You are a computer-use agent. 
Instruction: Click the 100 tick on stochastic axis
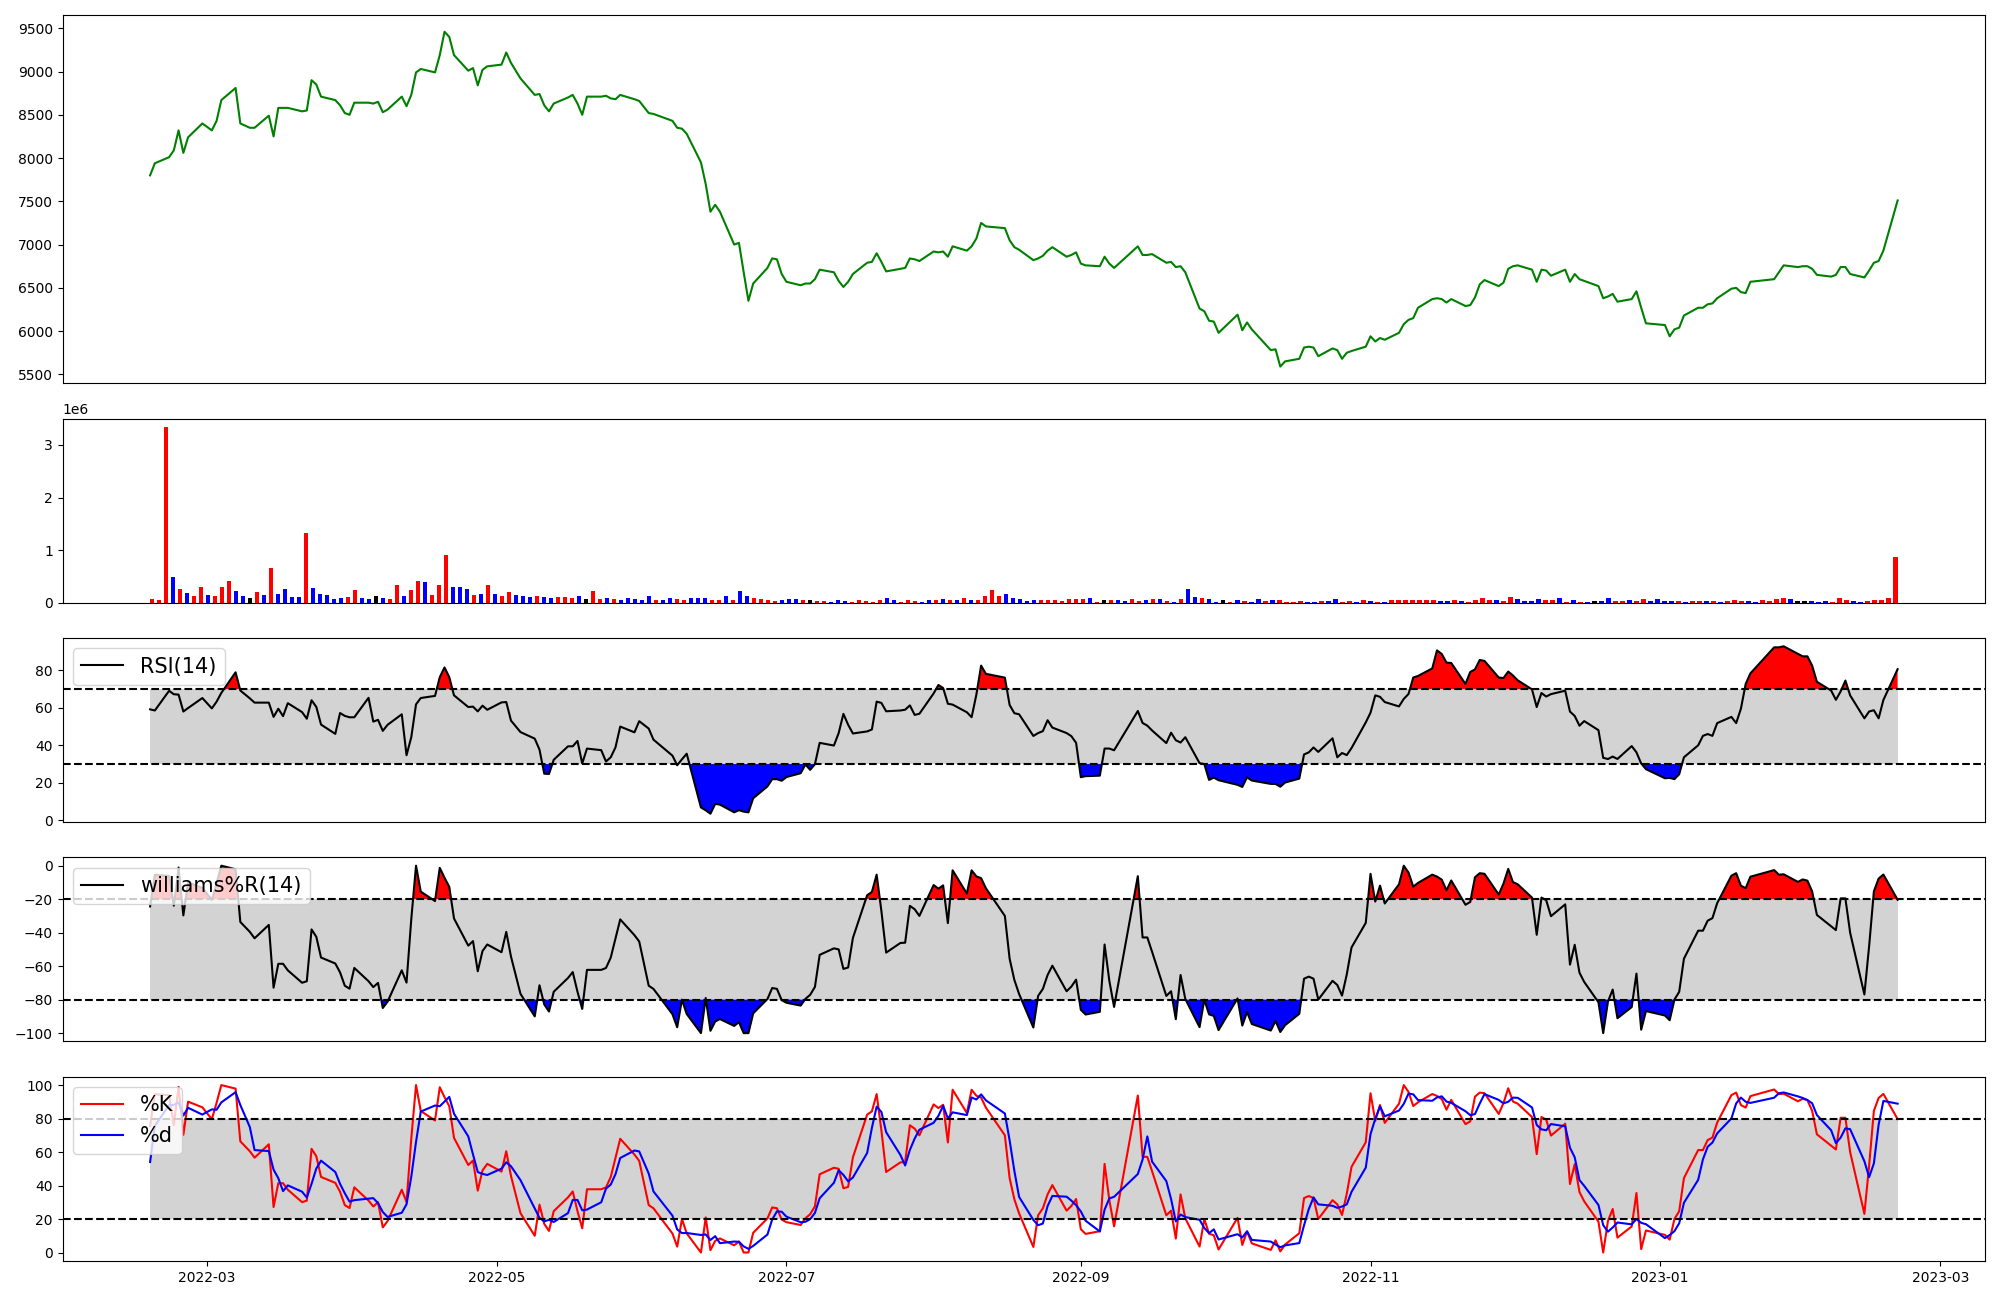(x=40, y=1086)
